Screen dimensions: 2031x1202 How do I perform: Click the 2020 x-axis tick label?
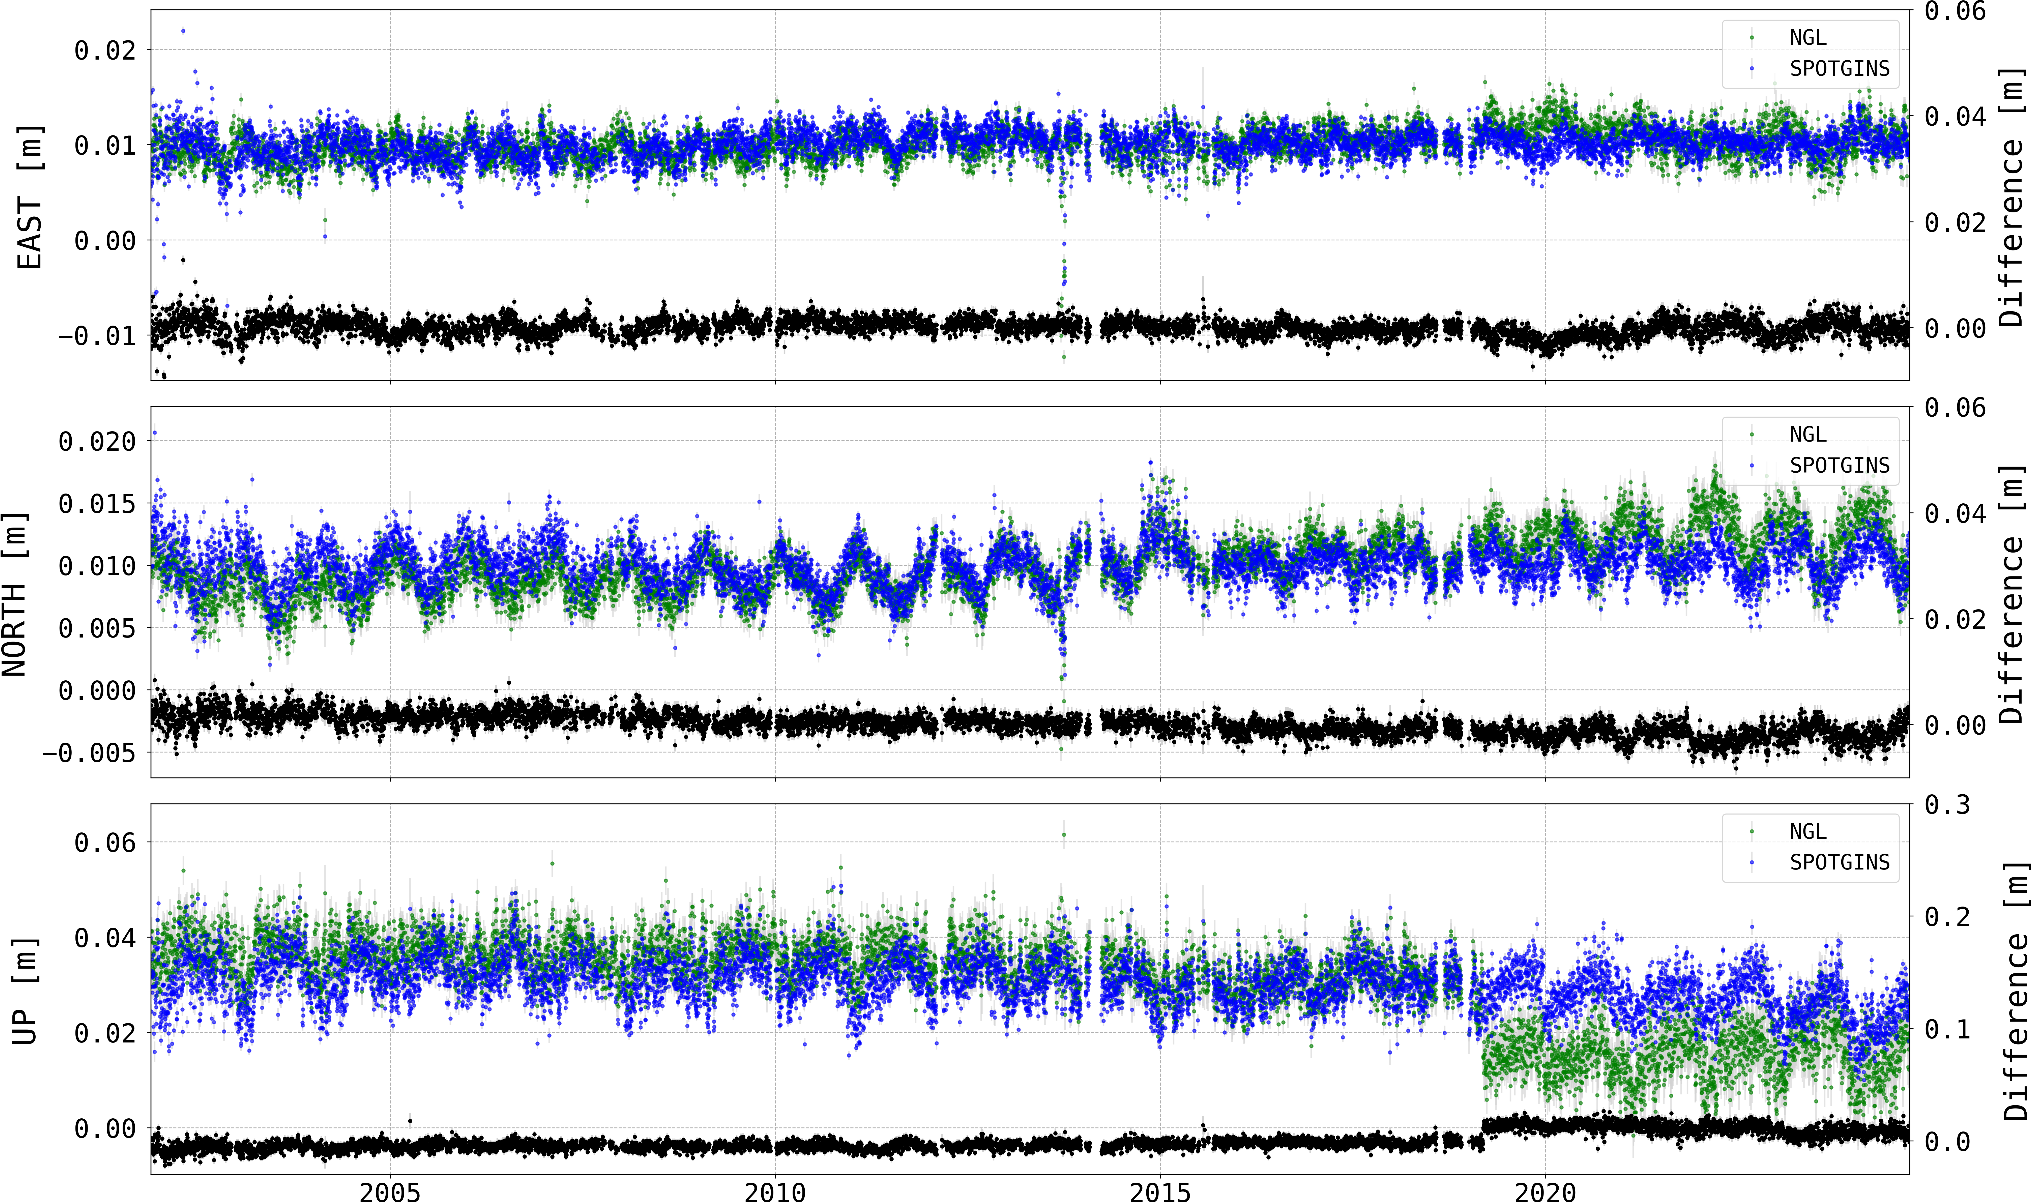click(x=1545, y=1191)
